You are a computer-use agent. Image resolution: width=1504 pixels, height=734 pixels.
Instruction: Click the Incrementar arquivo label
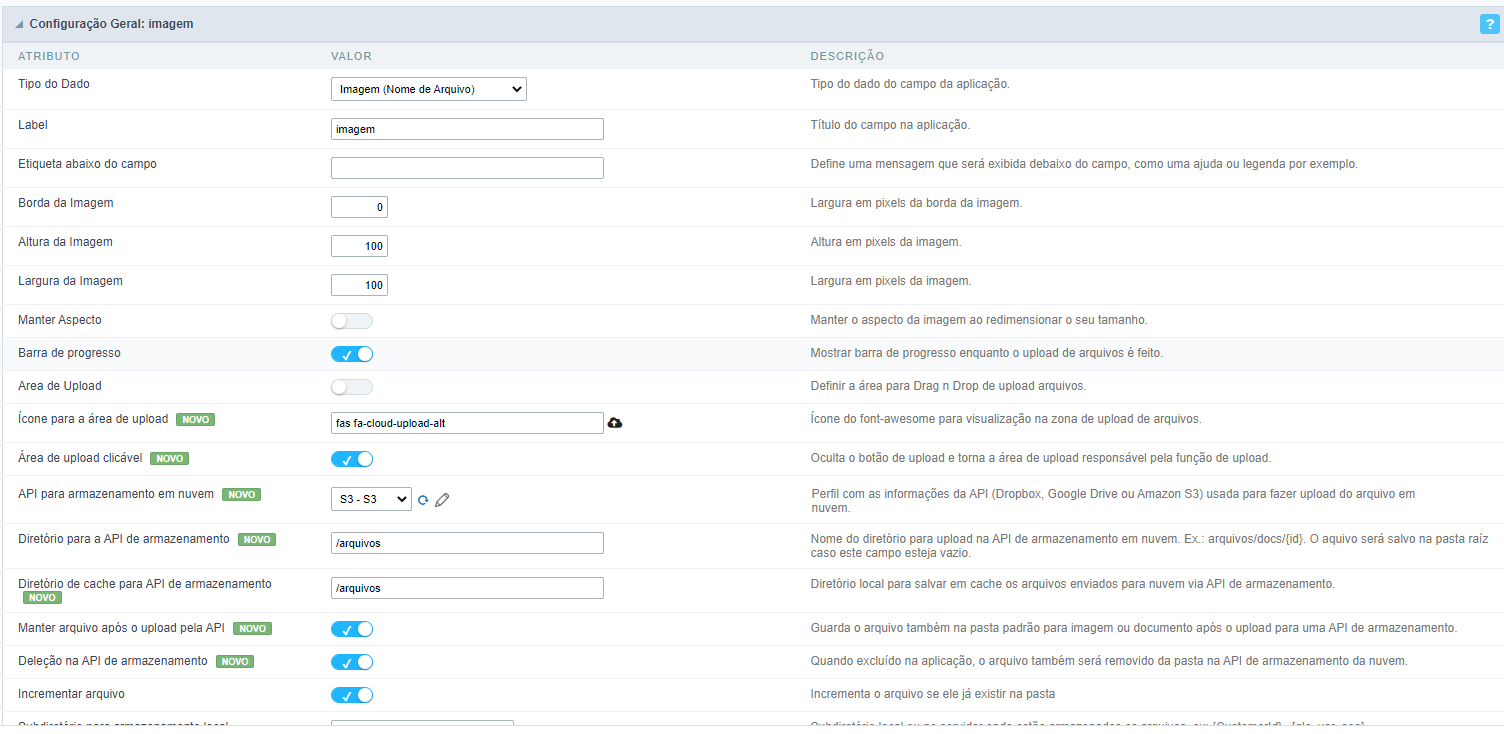click(x=71, y=694)
